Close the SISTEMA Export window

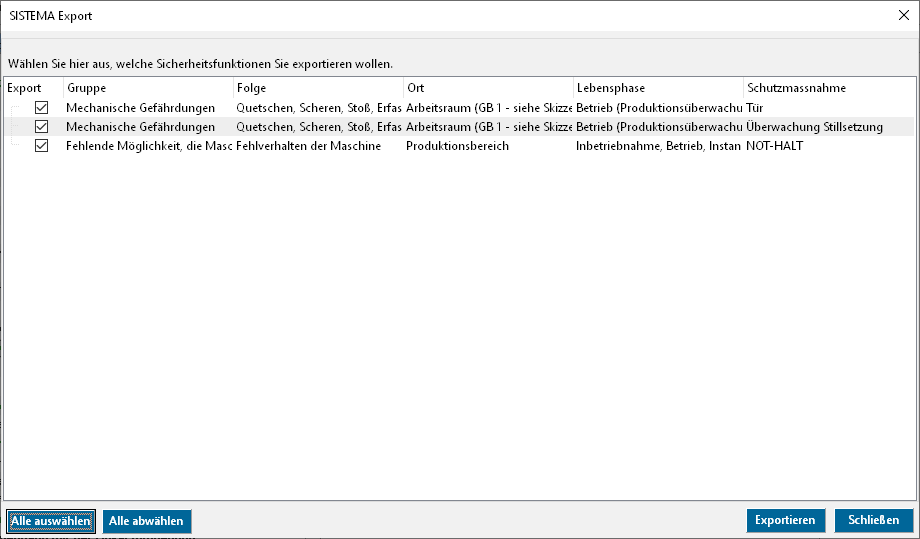(x=903, y=14)
